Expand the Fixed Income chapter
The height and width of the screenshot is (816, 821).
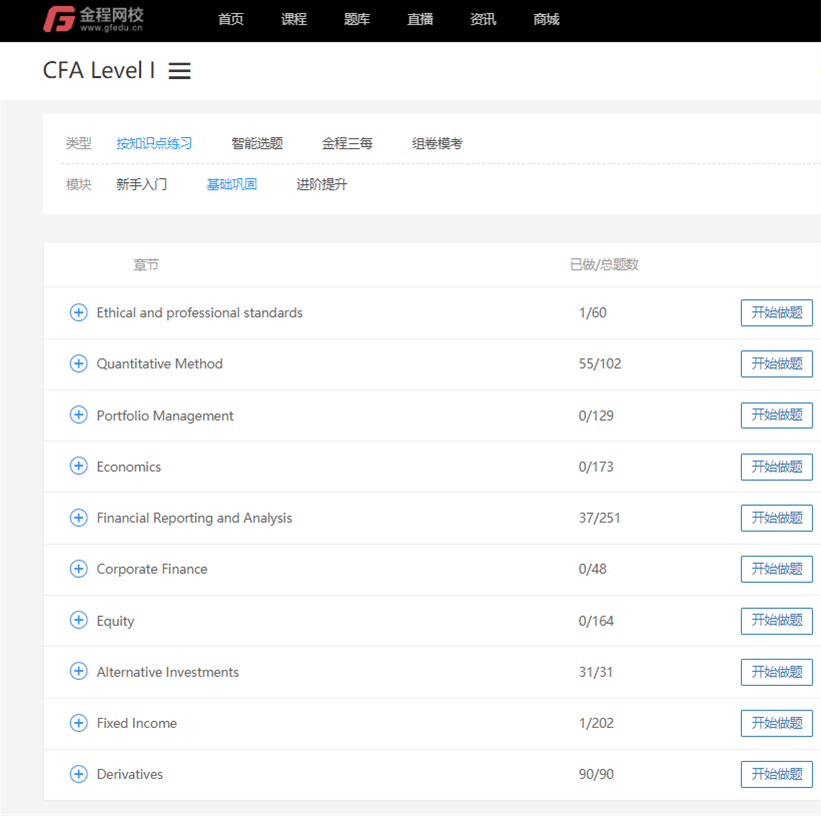point(79,723)
